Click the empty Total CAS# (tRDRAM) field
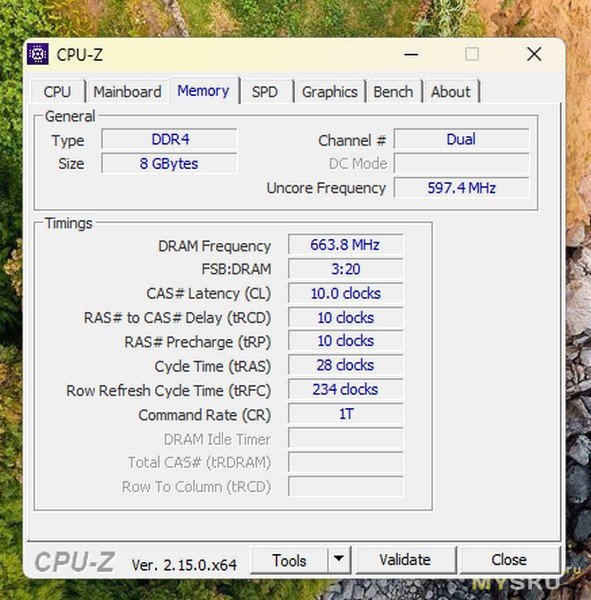 (x=345, y=462)
